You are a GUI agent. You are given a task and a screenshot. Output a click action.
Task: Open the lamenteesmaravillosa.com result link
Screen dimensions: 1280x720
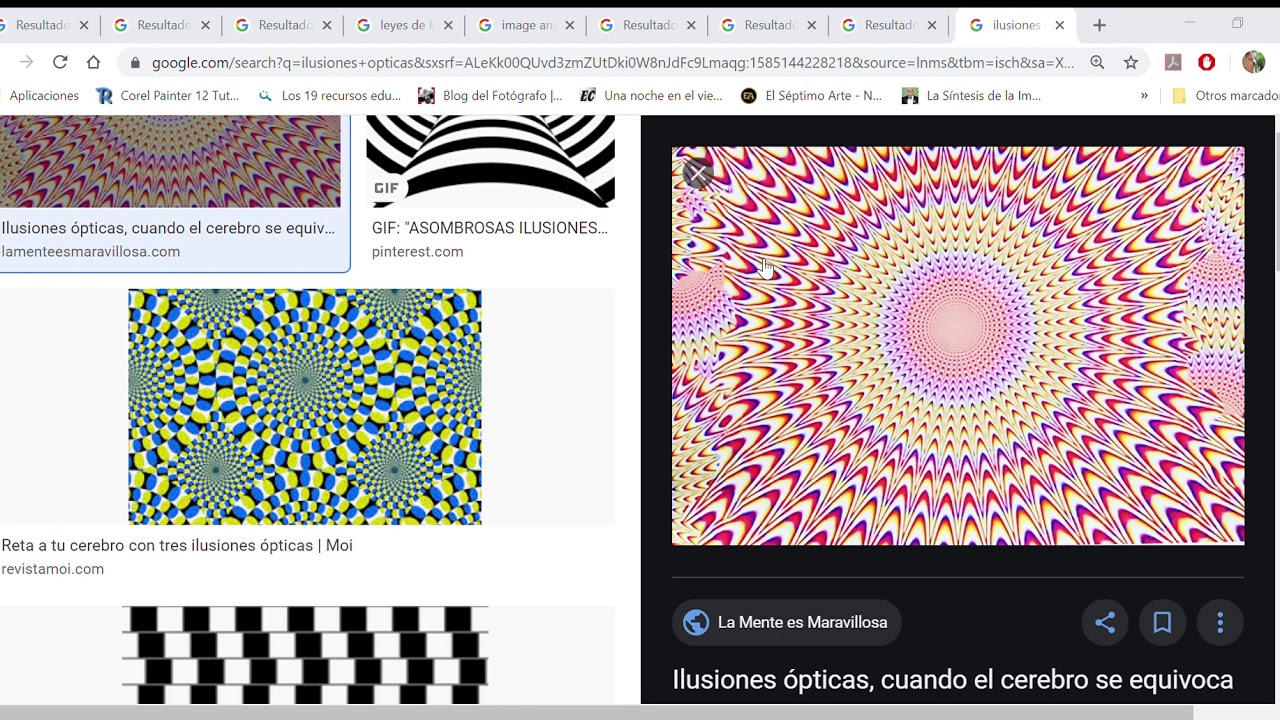[x=91, y=252]
